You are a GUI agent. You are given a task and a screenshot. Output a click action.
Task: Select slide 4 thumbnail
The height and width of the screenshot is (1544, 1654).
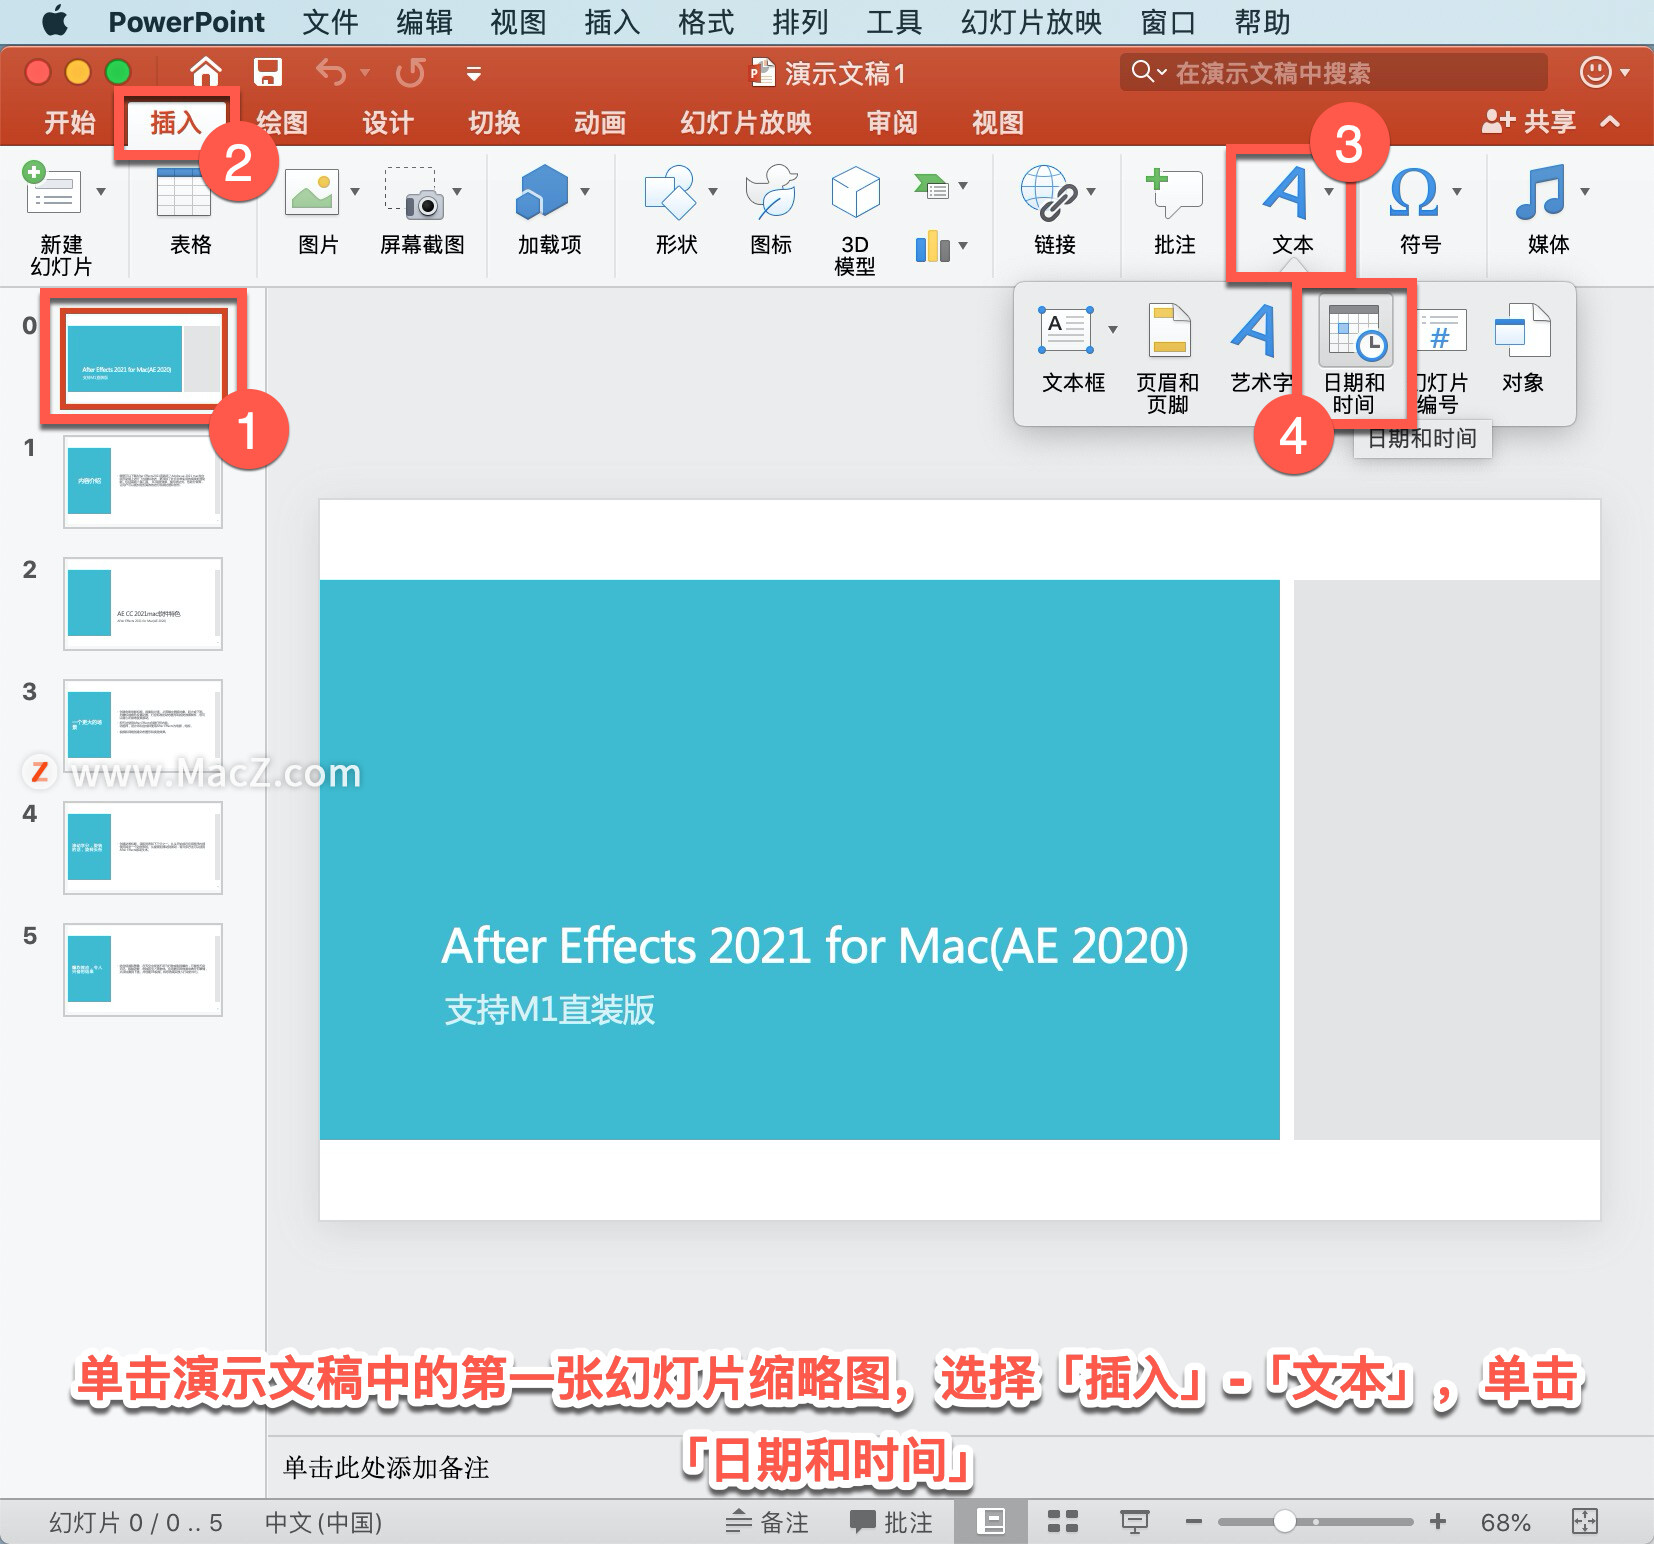143,848
